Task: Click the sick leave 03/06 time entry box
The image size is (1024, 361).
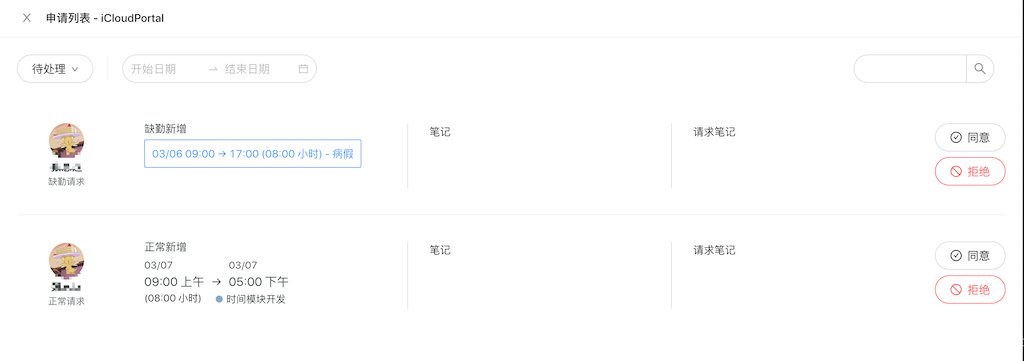Action: click(253, 154)
